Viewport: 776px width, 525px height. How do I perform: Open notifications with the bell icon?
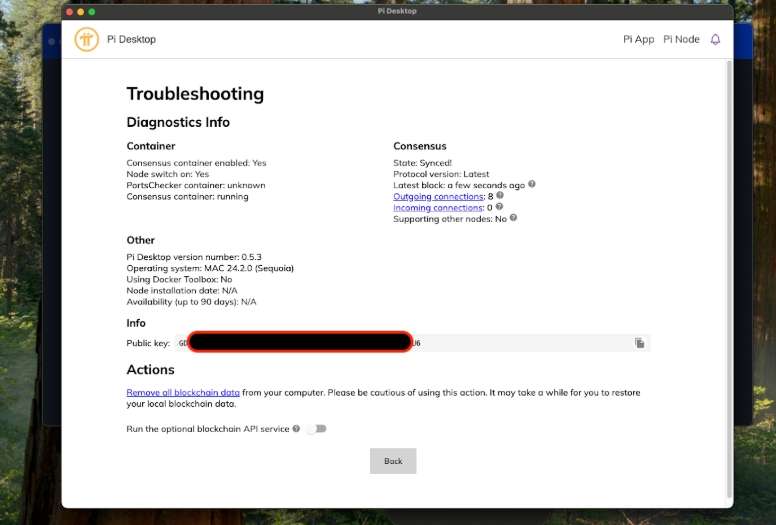point(715,40)
